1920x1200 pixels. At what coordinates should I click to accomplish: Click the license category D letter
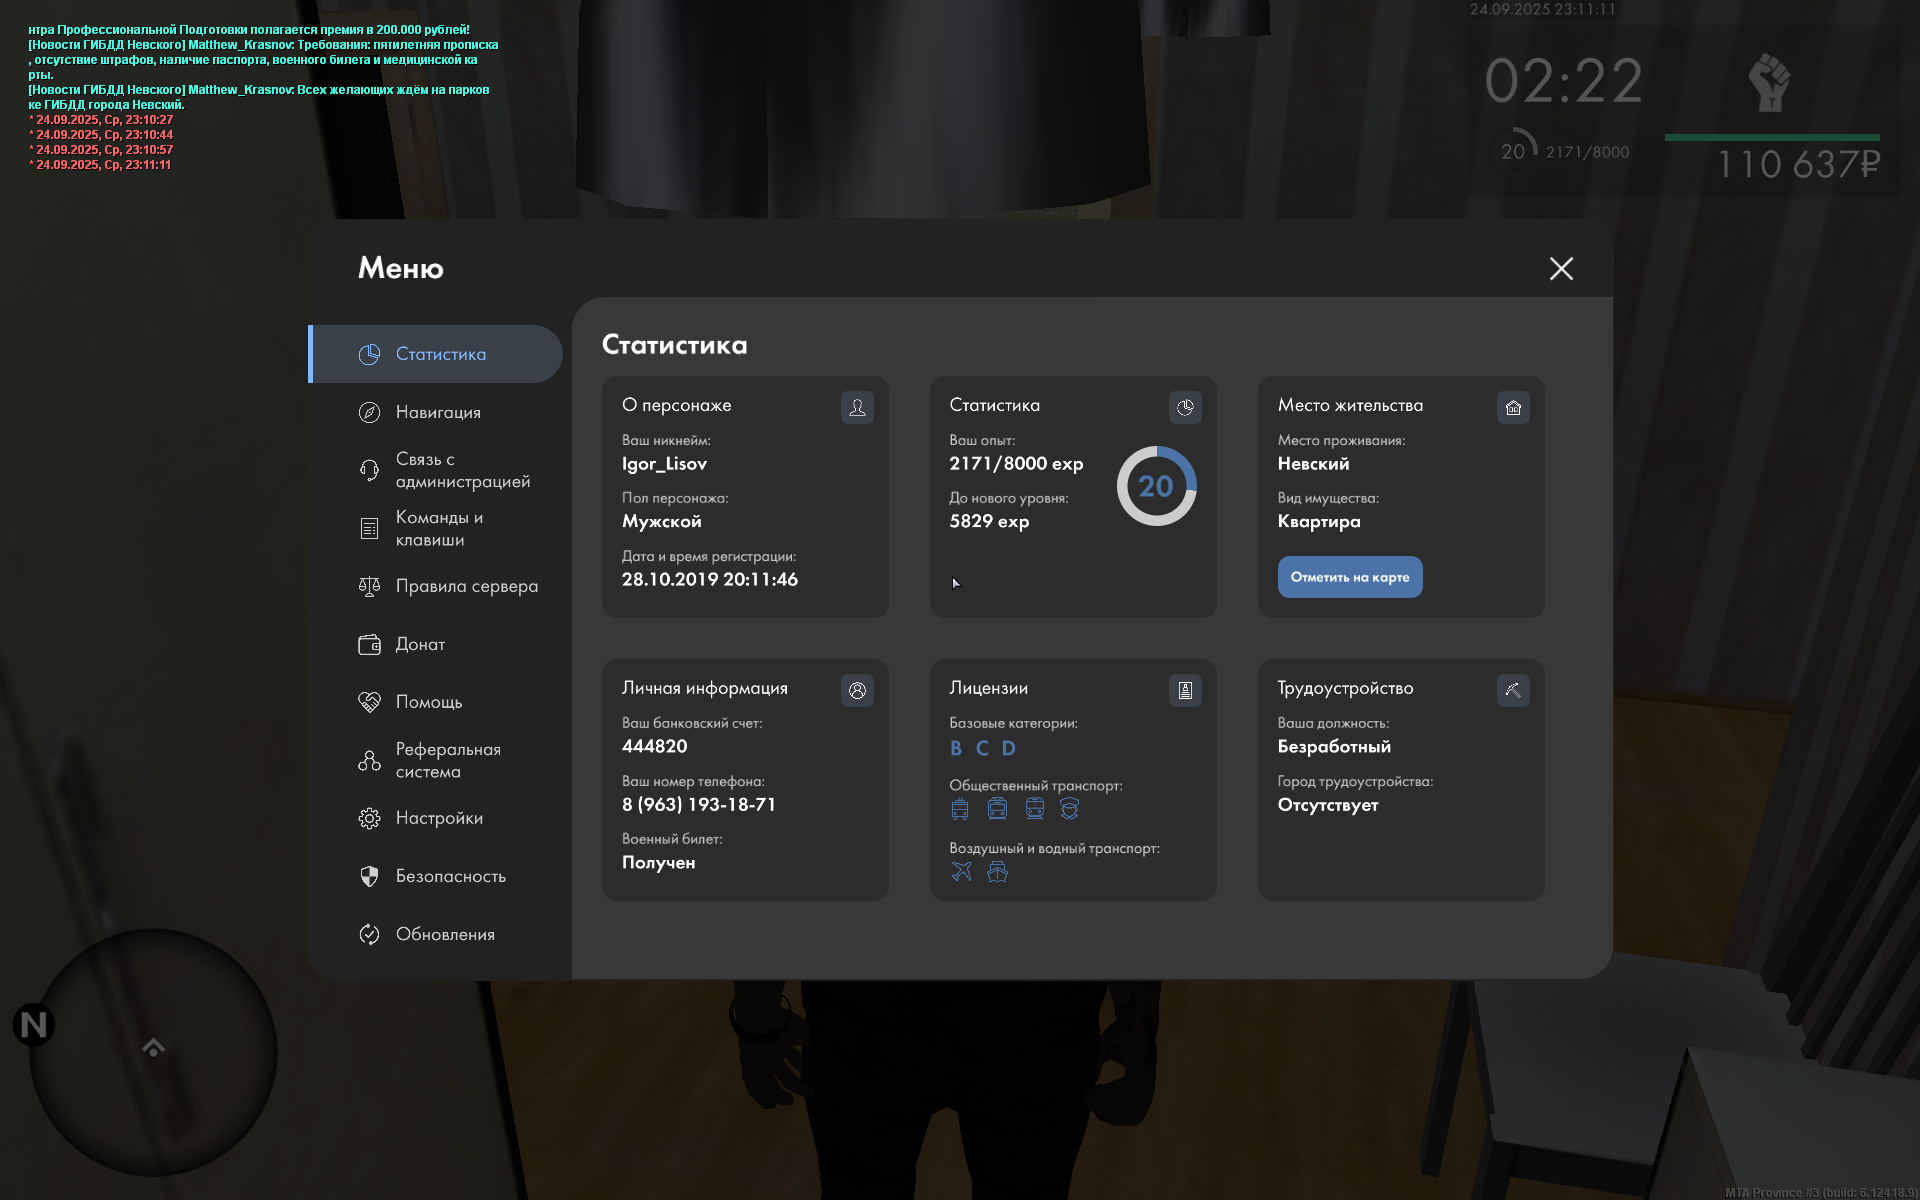coord(1008,748)
